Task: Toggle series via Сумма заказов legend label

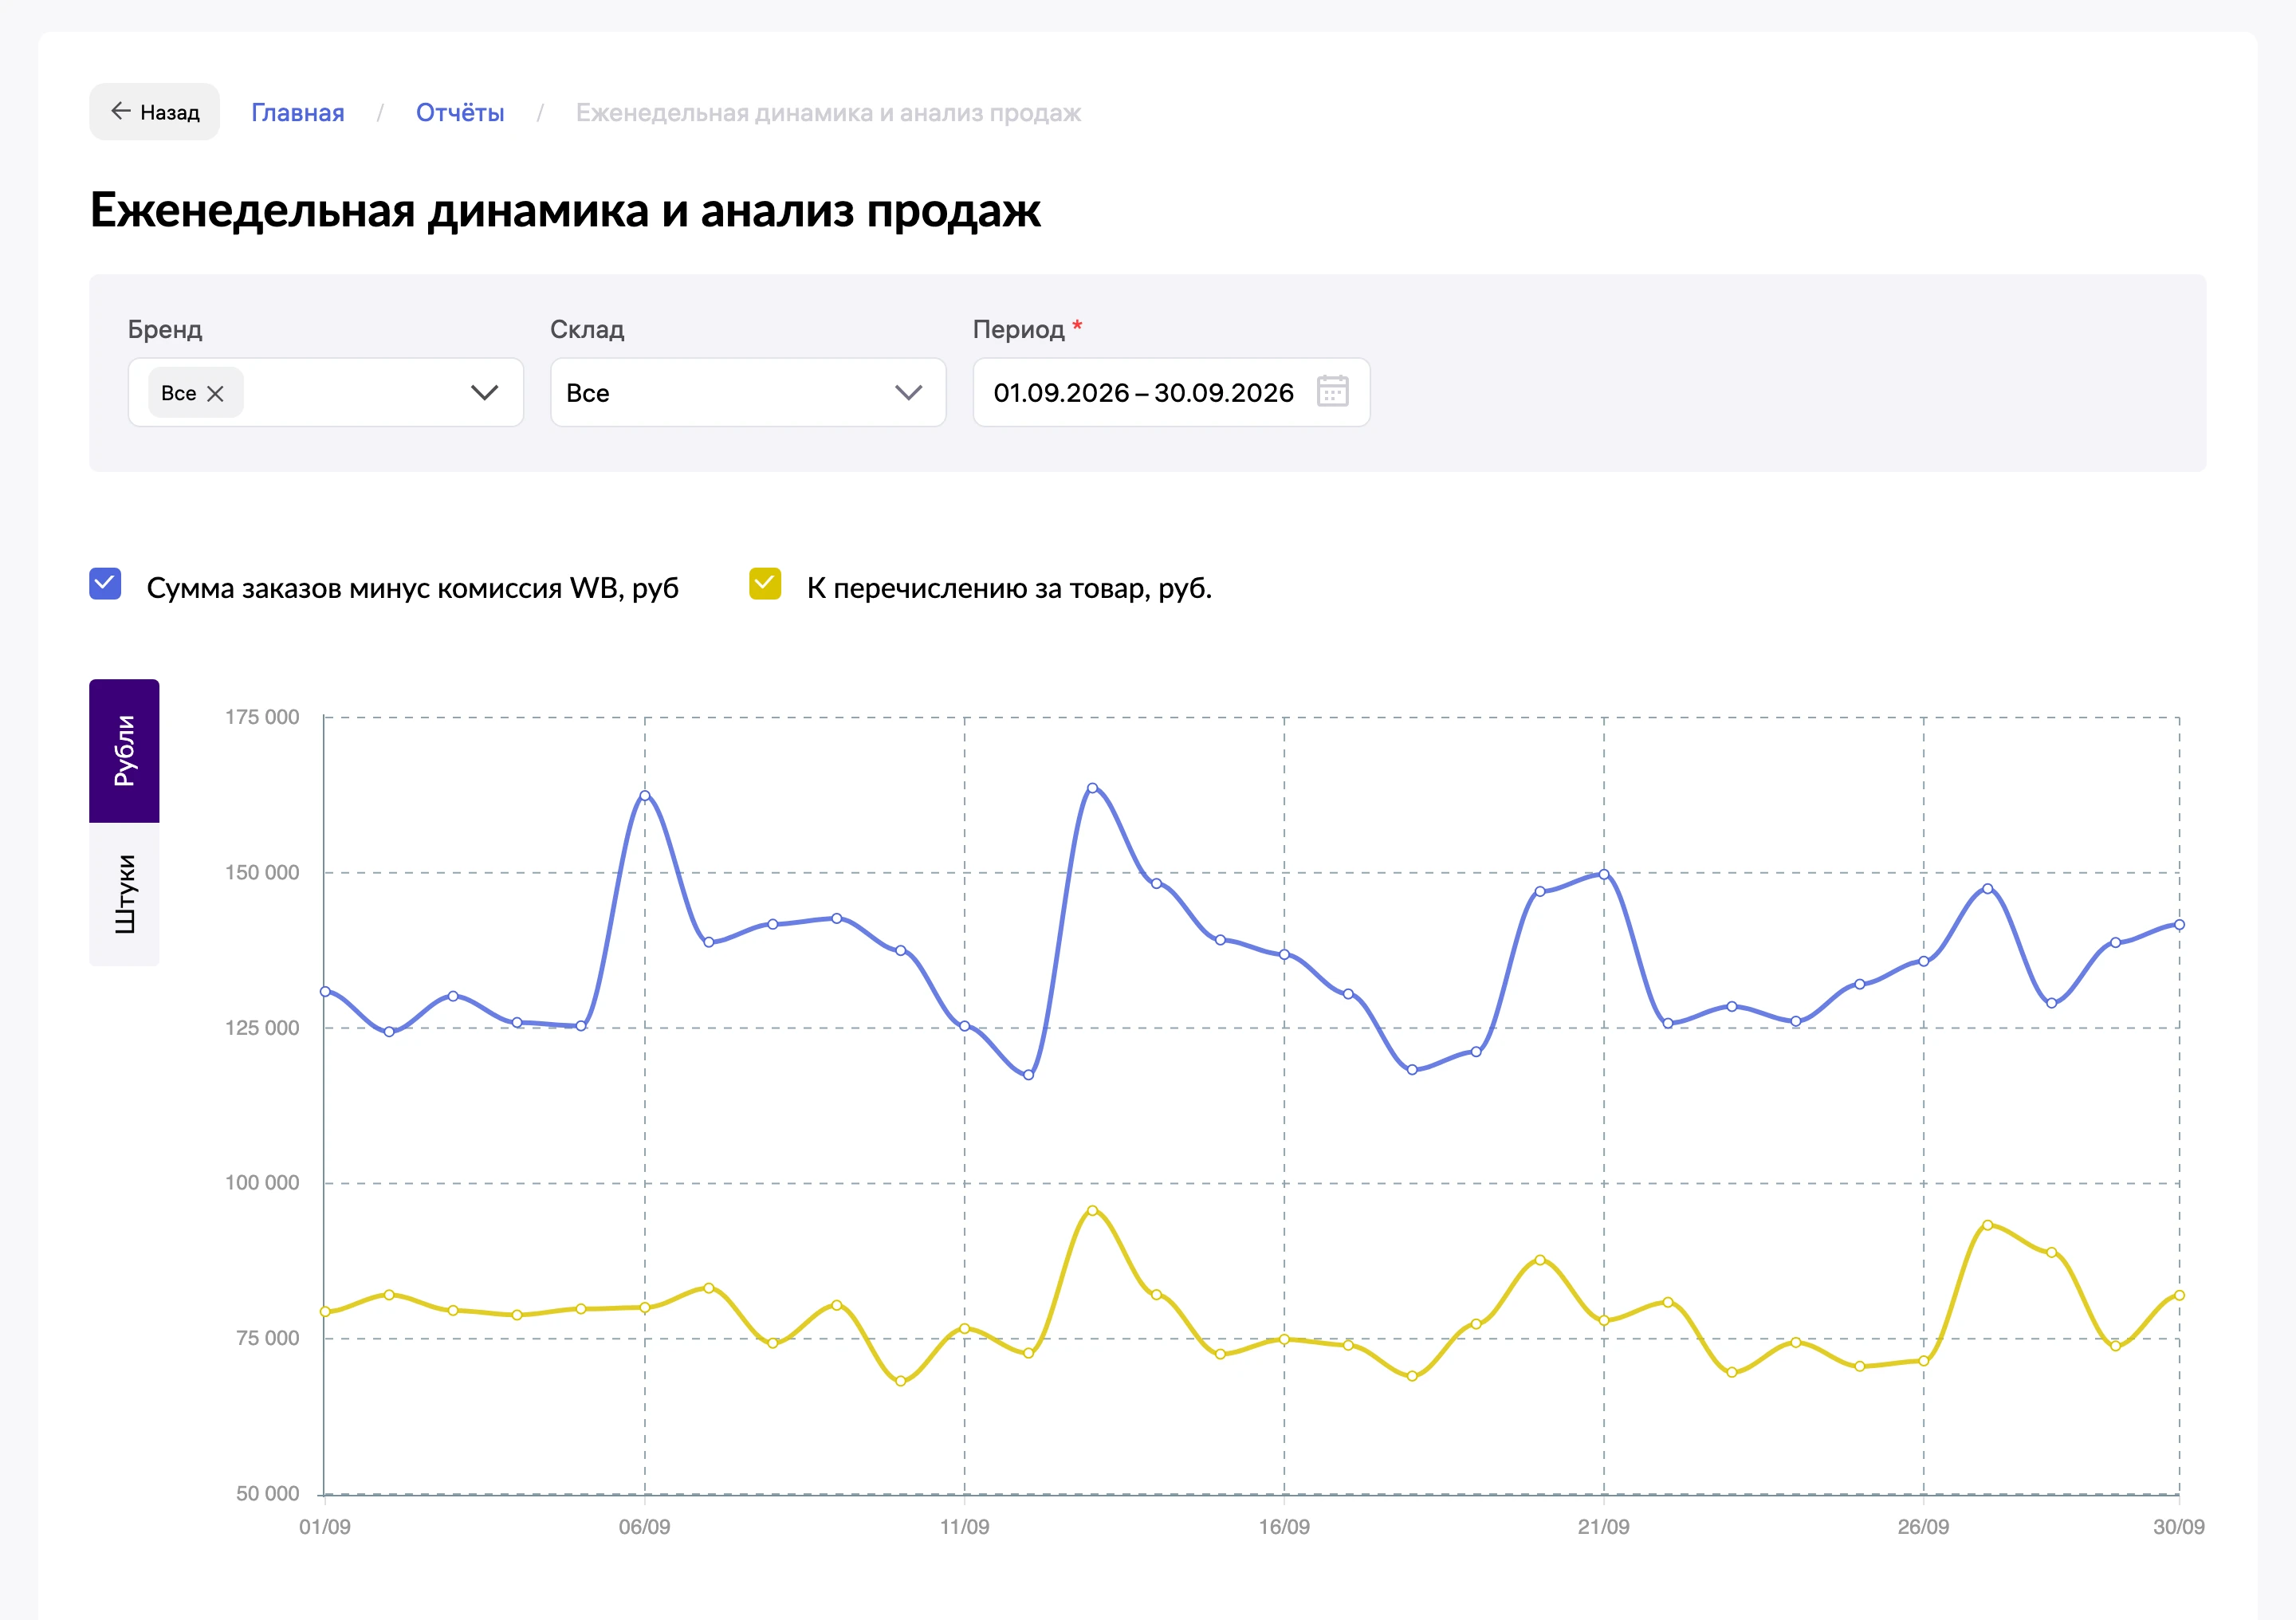Action: [x=412, y=588]
